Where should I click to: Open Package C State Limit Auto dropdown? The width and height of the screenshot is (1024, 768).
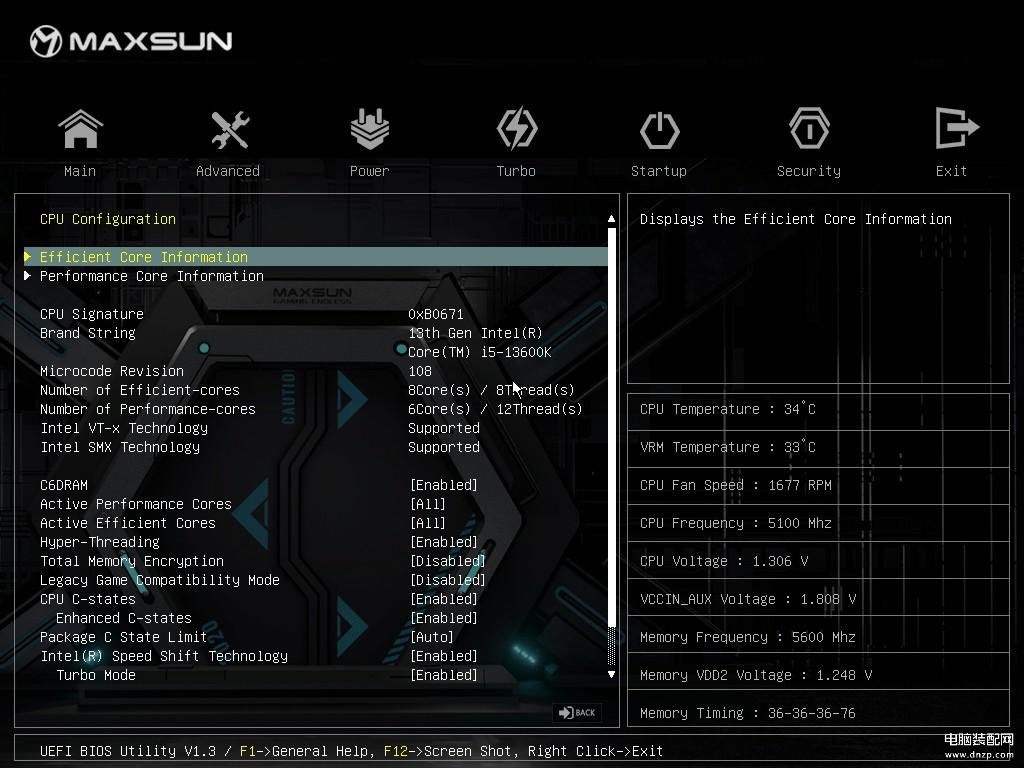point(432,637)
